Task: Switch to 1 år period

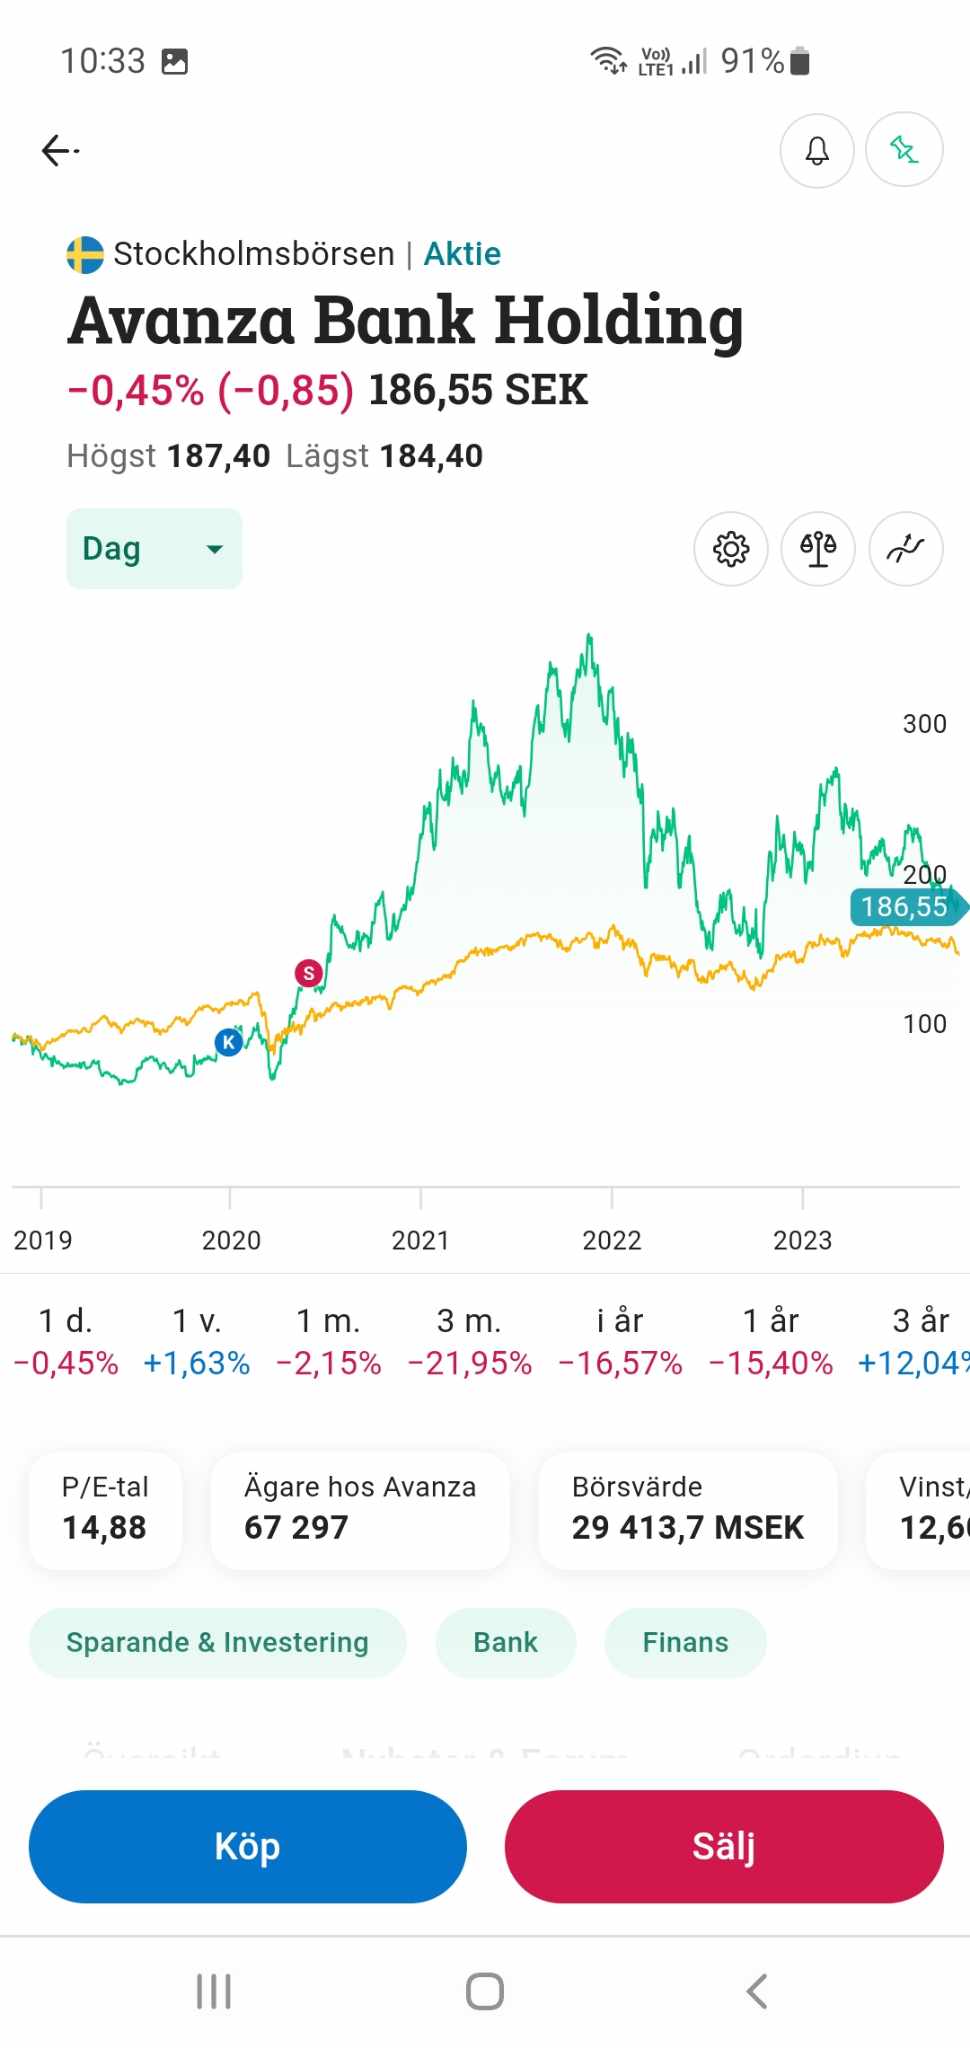Action: (x=770, y=1341)
